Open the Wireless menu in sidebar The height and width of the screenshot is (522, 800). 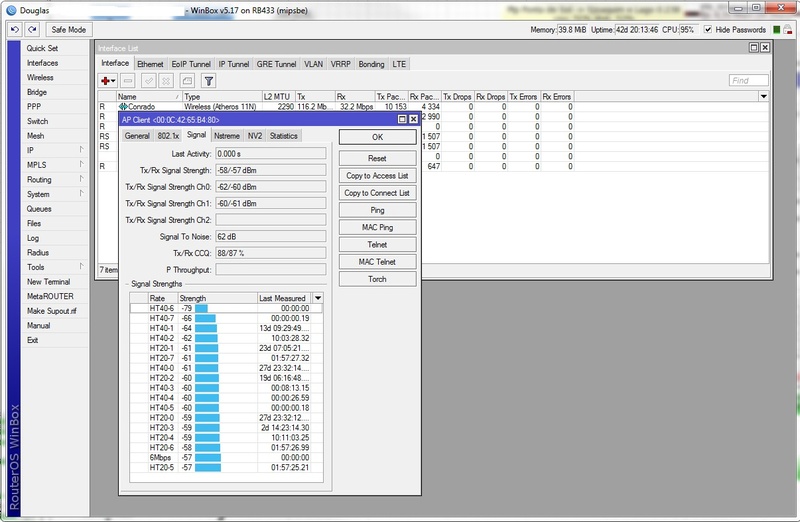[41, 77]
